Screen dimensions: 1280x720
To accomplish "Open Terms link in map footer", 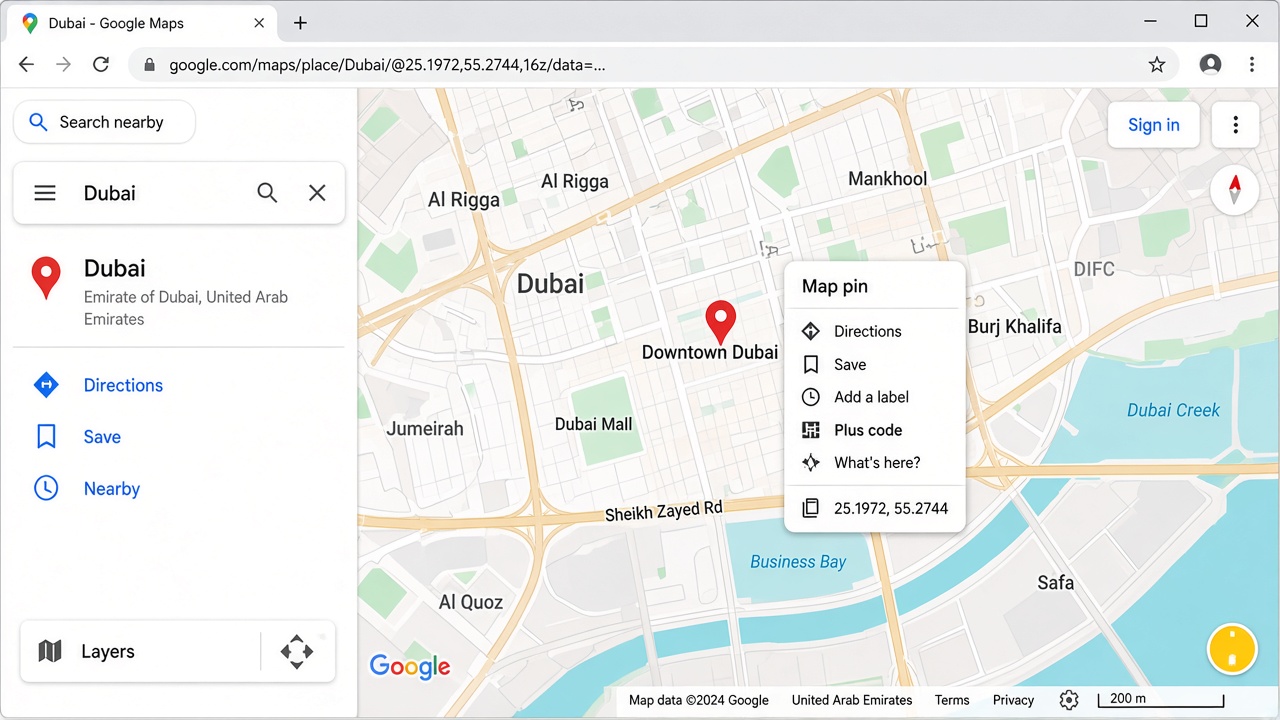I will (952, 700).
